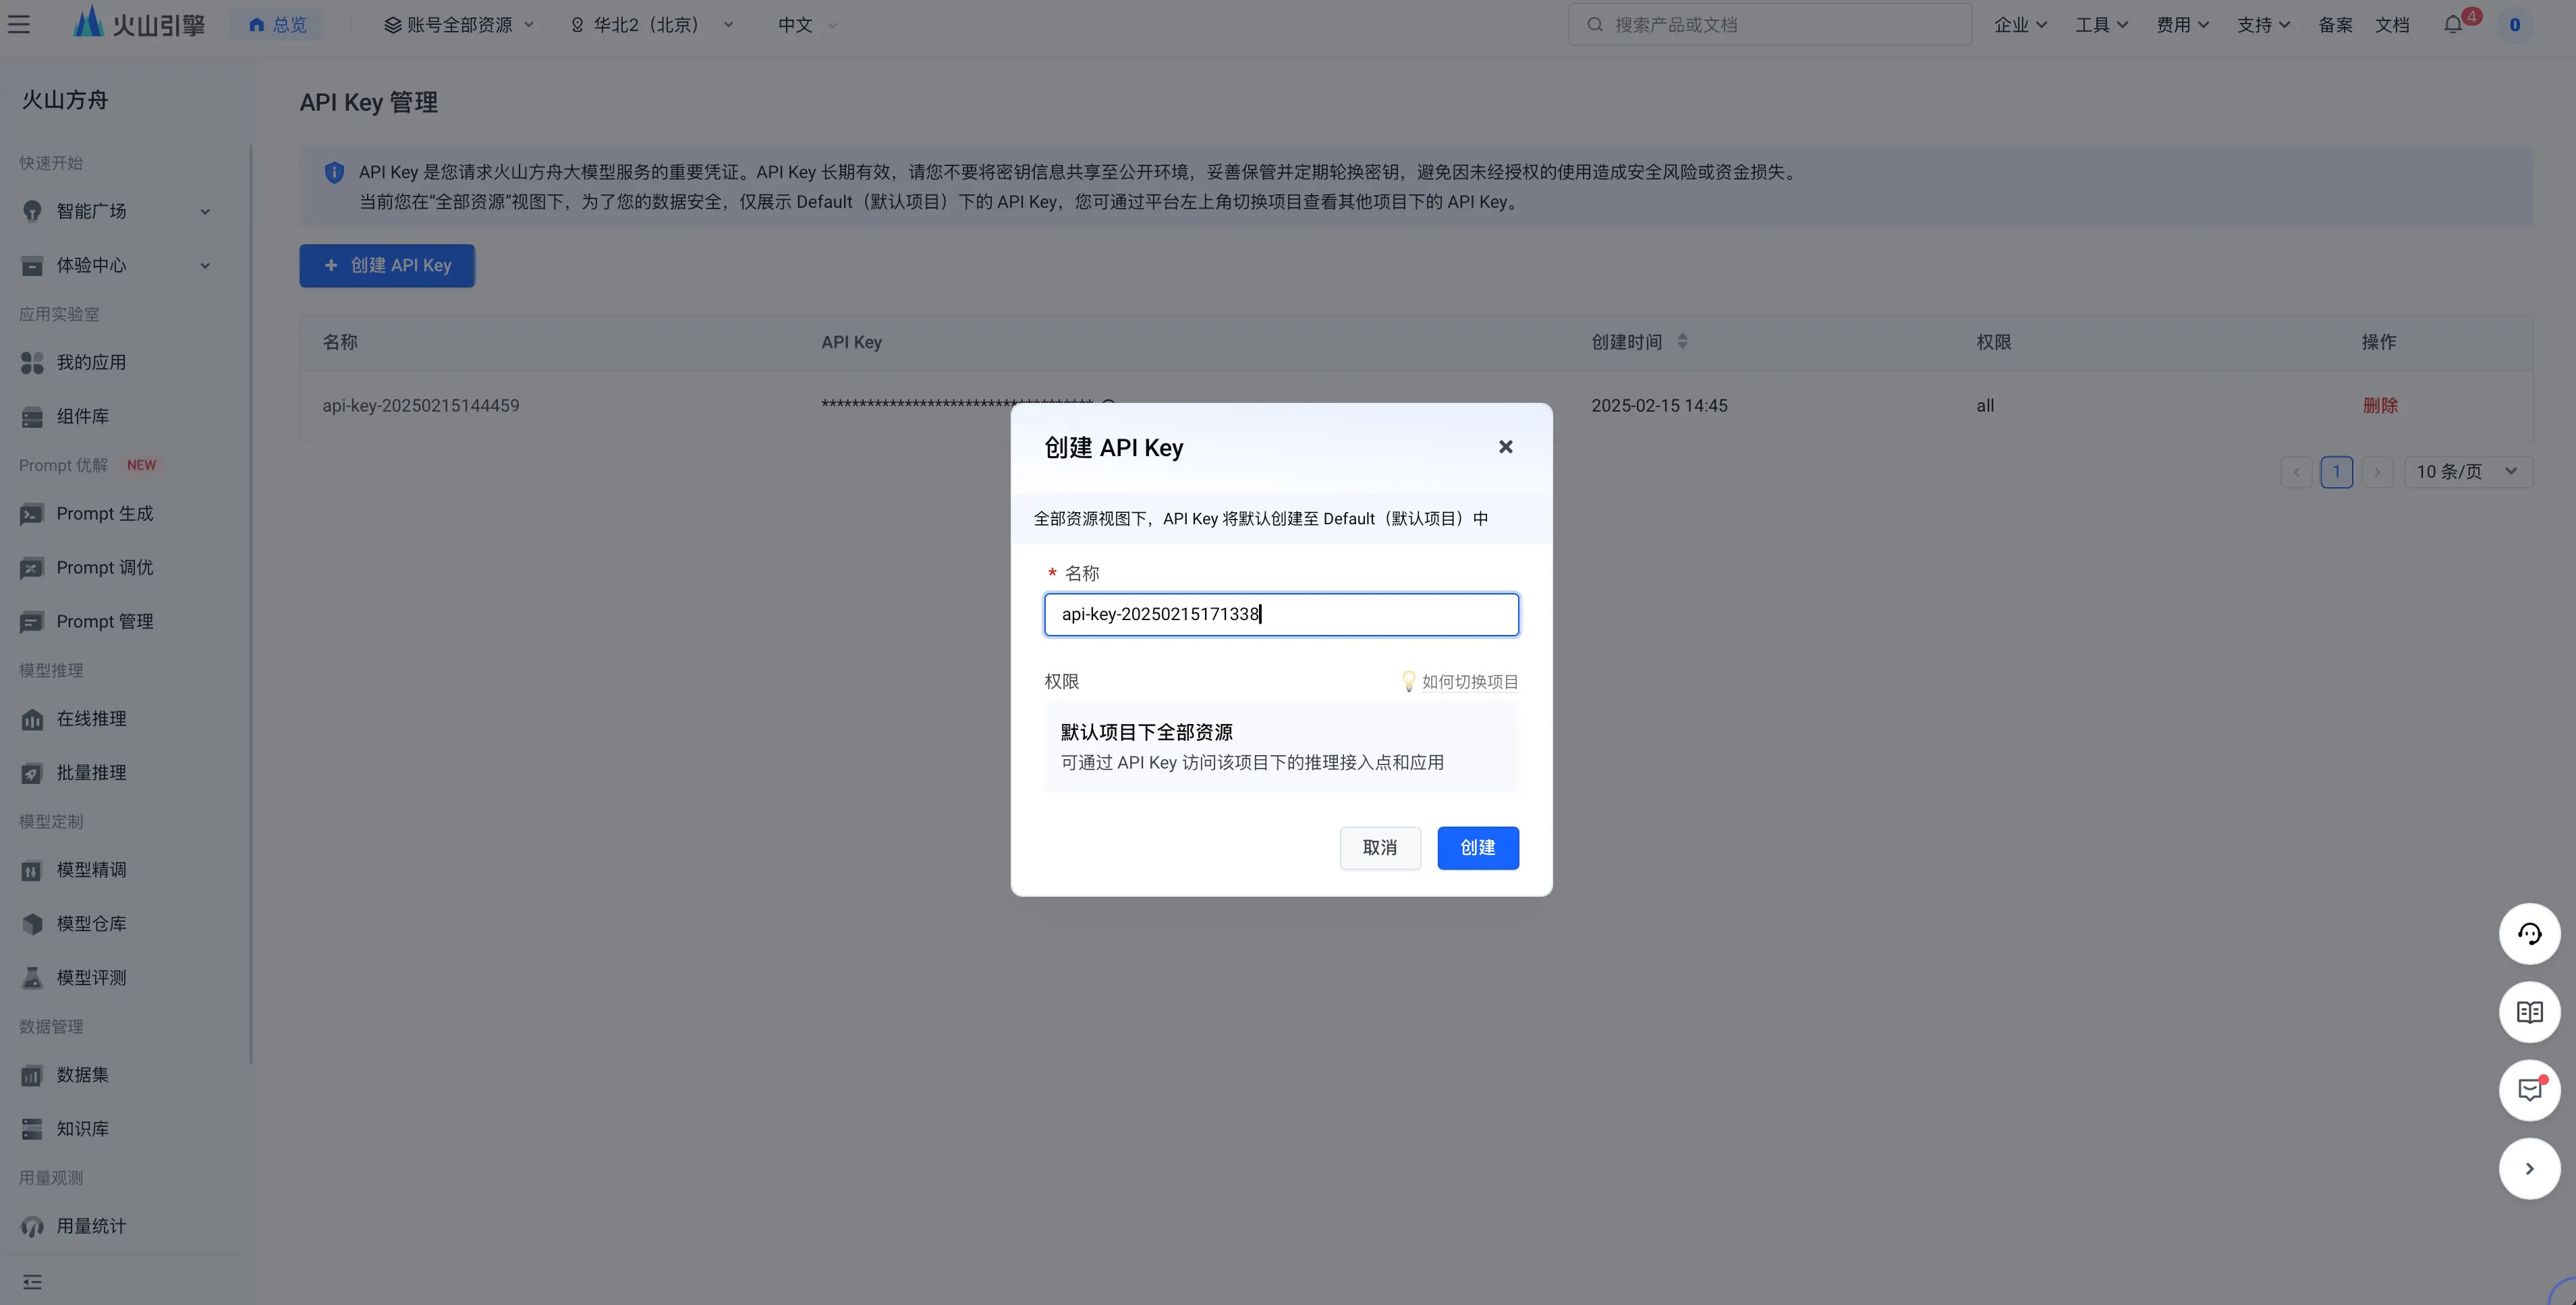Open the hamburger navigation menu

coord(19,24)
